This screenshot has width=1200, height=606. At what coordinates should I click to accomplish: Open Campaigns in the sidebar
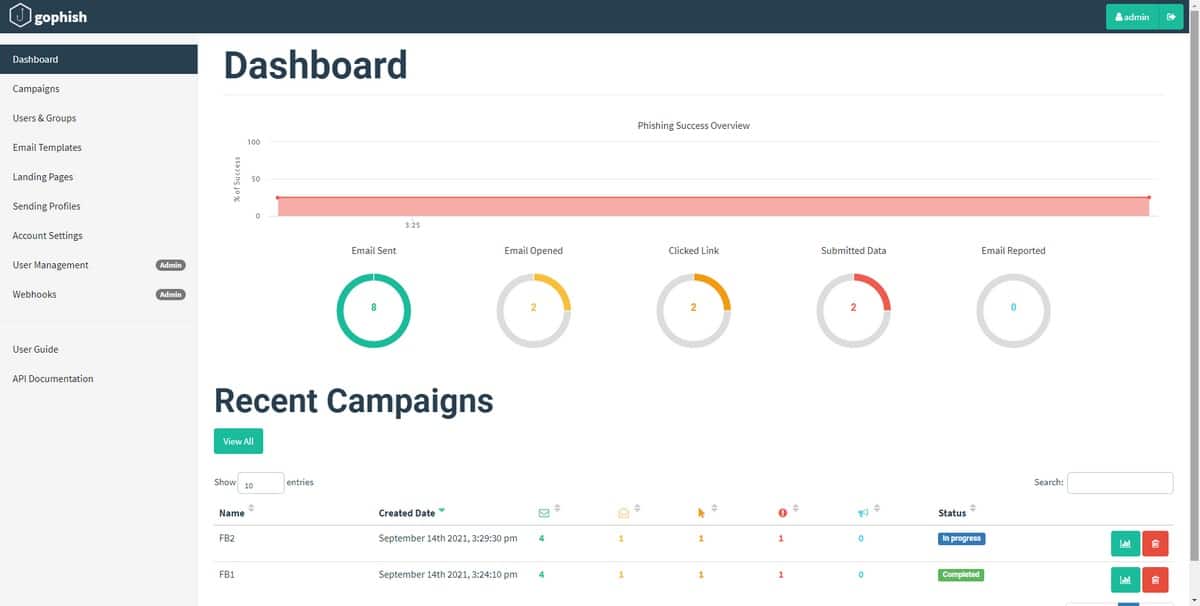pyautogui.click(x=36, y=89)
